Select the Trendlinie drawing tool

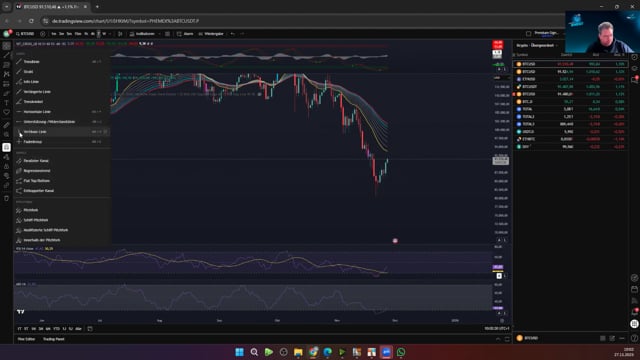[62, 62]
